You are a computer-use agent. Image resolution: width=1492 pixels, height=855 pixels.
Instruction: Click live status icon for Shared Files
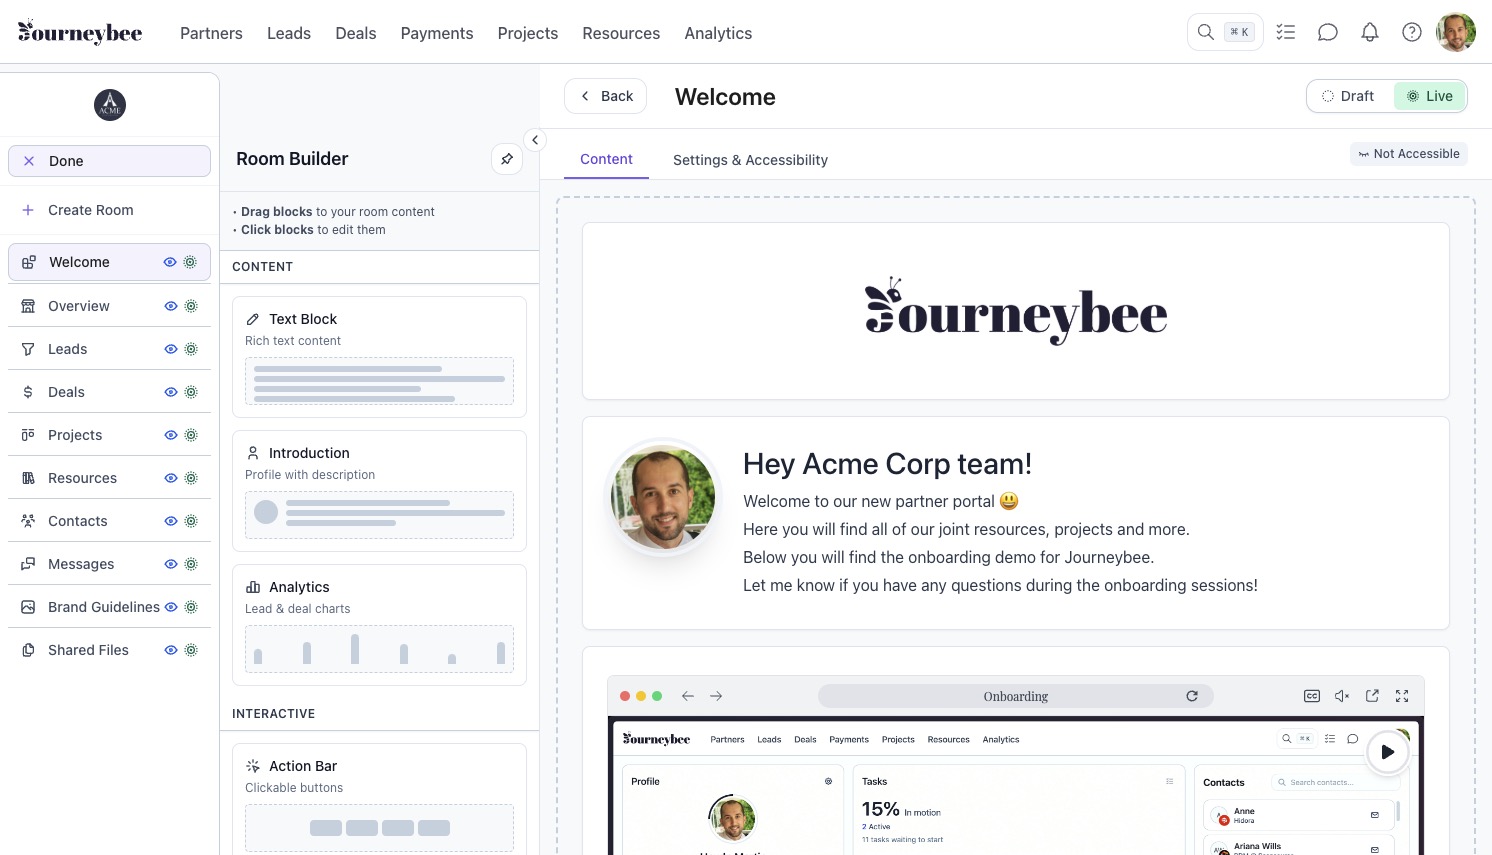pyautogui.click(x=191, y=650)
